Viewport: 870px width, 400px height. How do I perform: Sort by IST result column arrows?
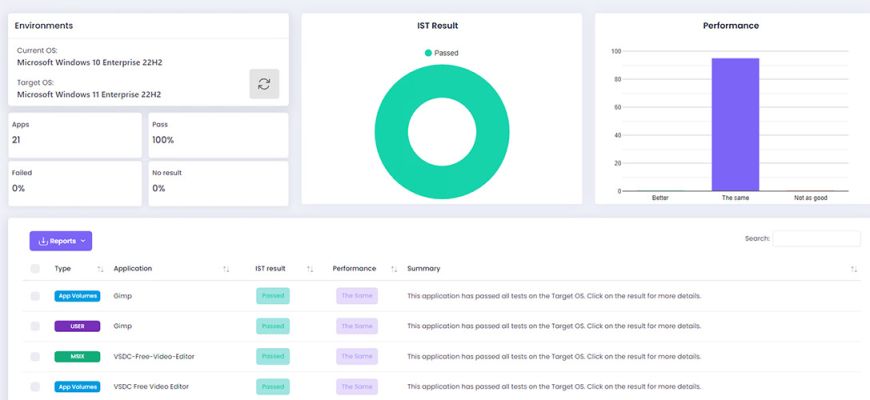click(310, 269)
